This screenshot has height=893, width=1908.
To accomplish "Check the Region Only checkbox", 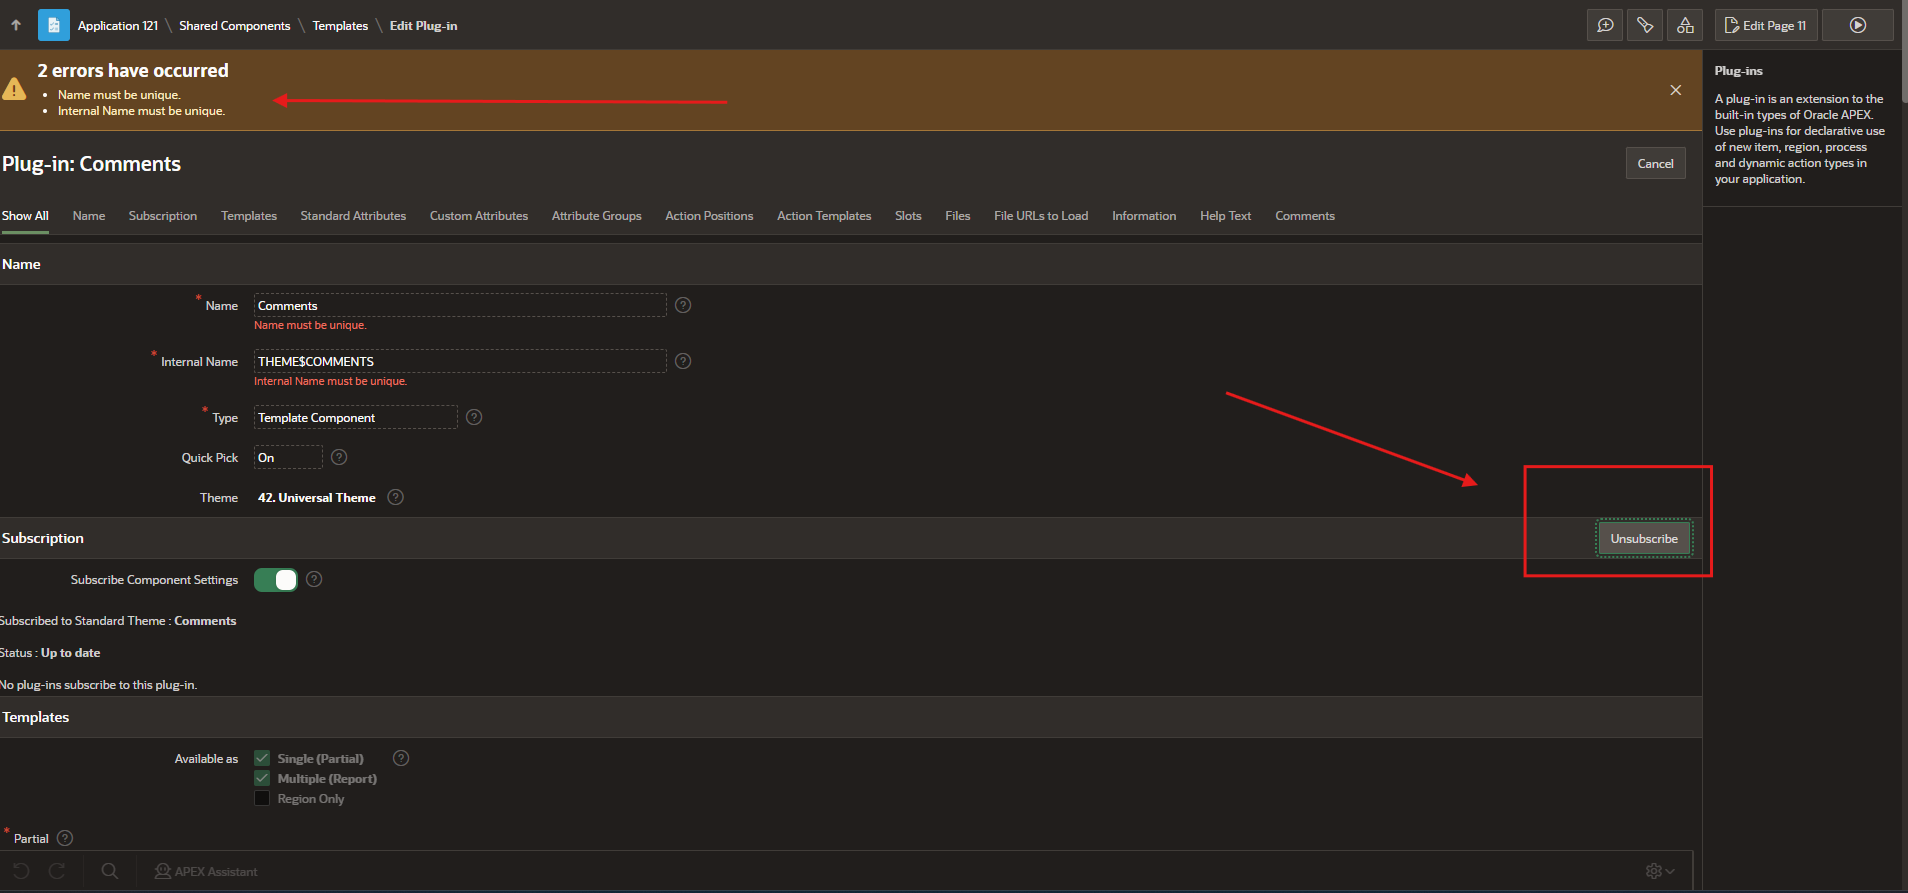I will point(262,798).
